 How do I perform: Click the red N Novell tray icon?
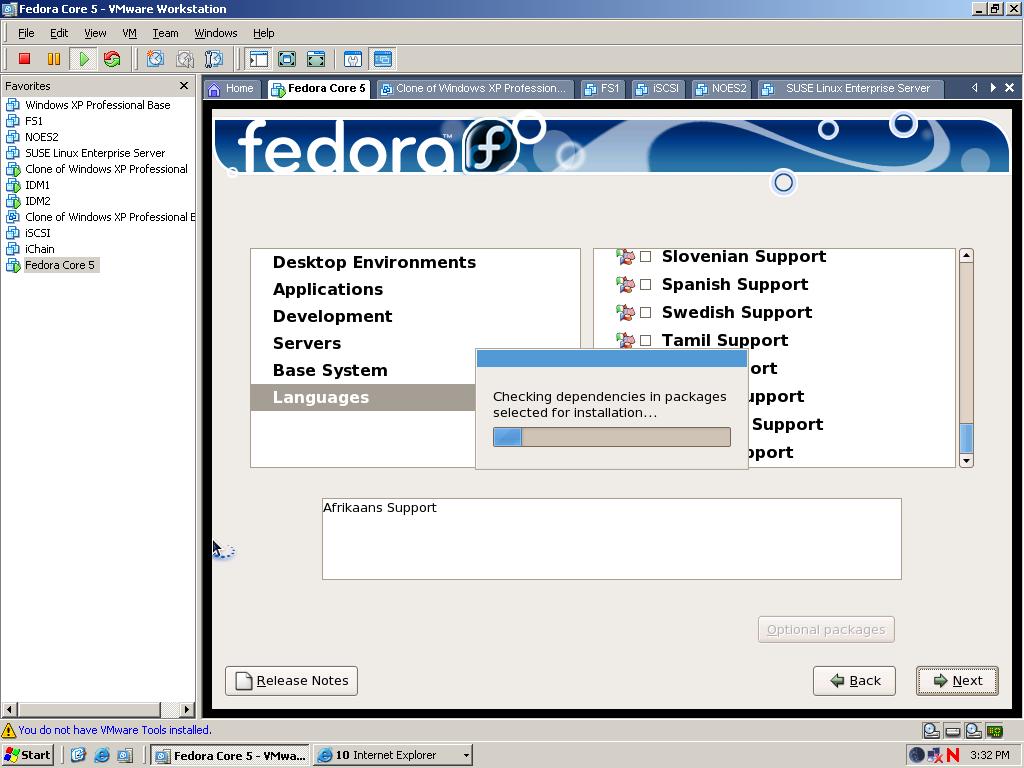pos(953,755)
